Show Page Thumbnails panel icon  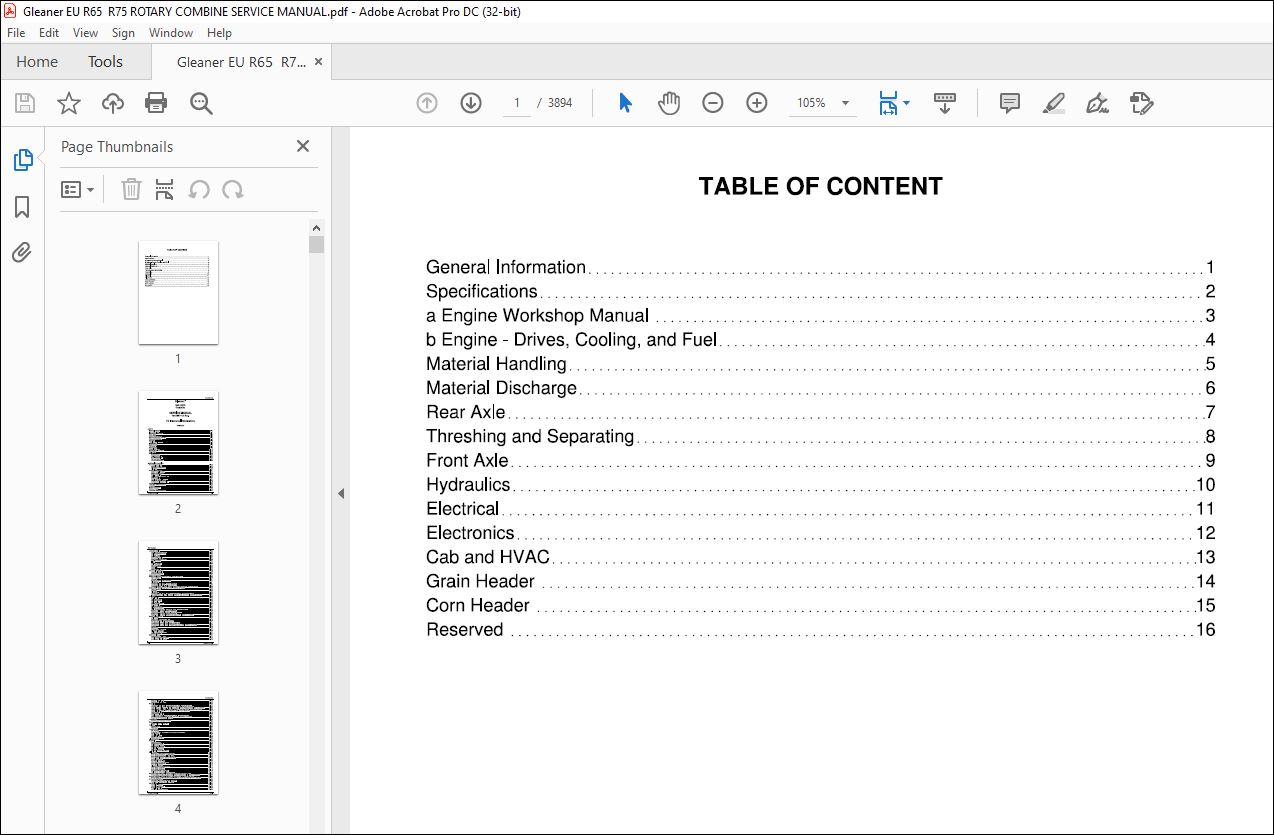click(x=22, y=160)
